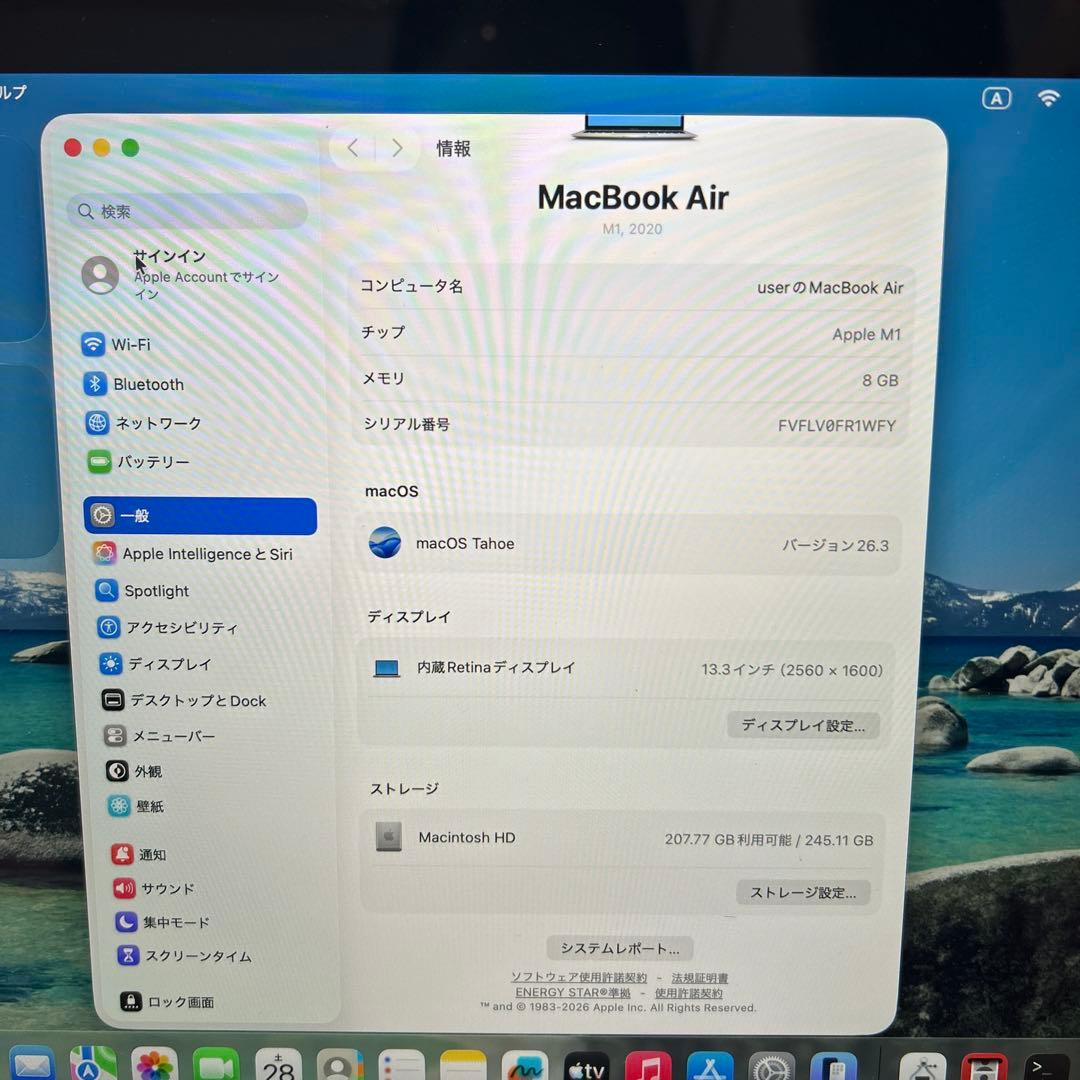This screenshot has width=1080, height=1080.
Task: Click the ルプ menu bar item
Action: click(13, 92)
